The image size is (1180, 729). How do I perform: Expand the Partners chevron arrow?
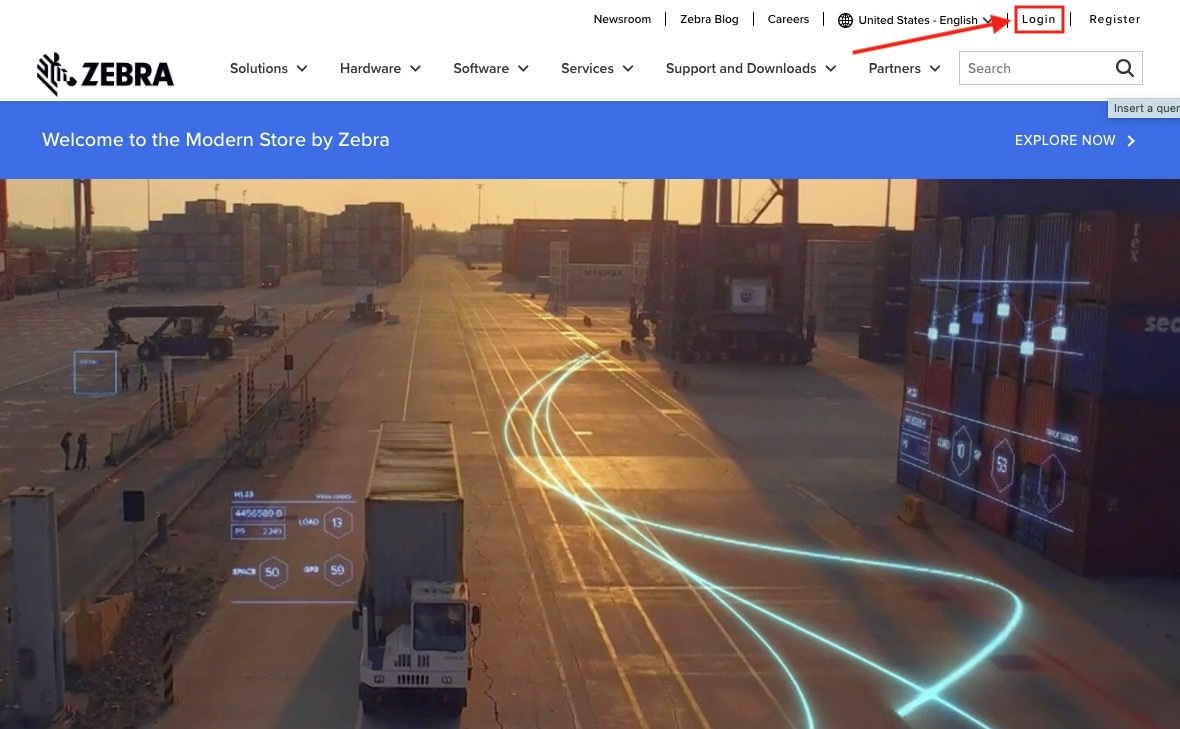(935, 69)
